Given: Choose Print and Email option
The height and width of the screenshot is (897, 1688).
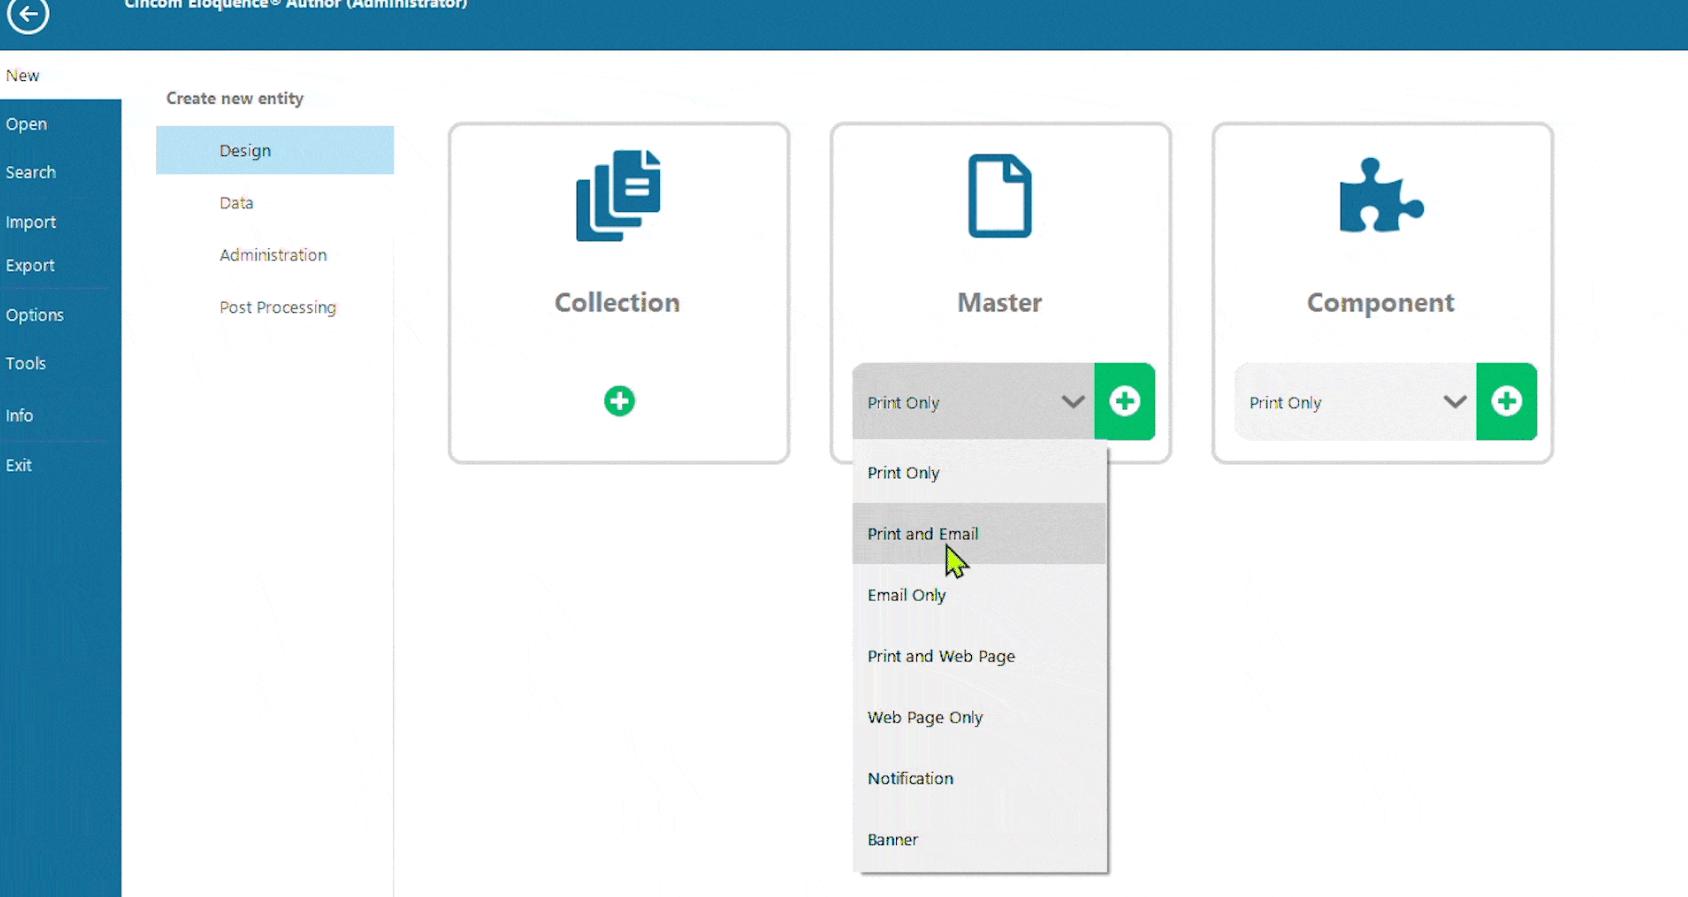Looking at the screenshot, I should click(x=923, y=534).
